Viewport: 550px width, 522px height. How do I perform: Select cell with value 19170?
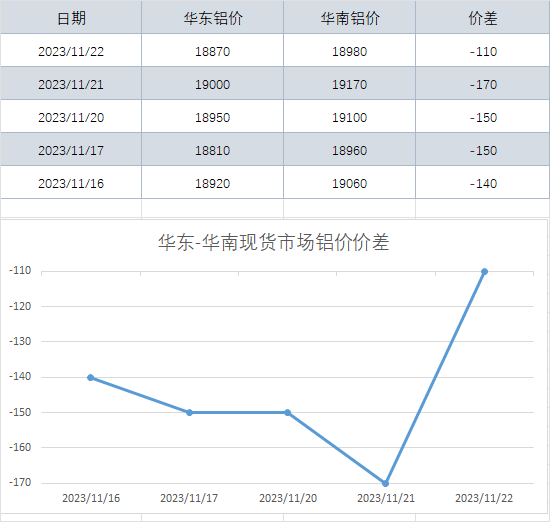[349, 83]
